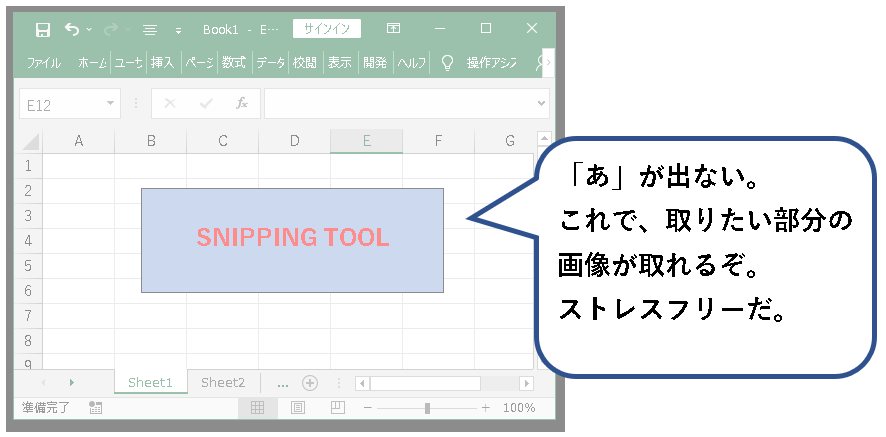Click the align lines icon in quick access
The image size is (886, 437).
pos(150,30)
